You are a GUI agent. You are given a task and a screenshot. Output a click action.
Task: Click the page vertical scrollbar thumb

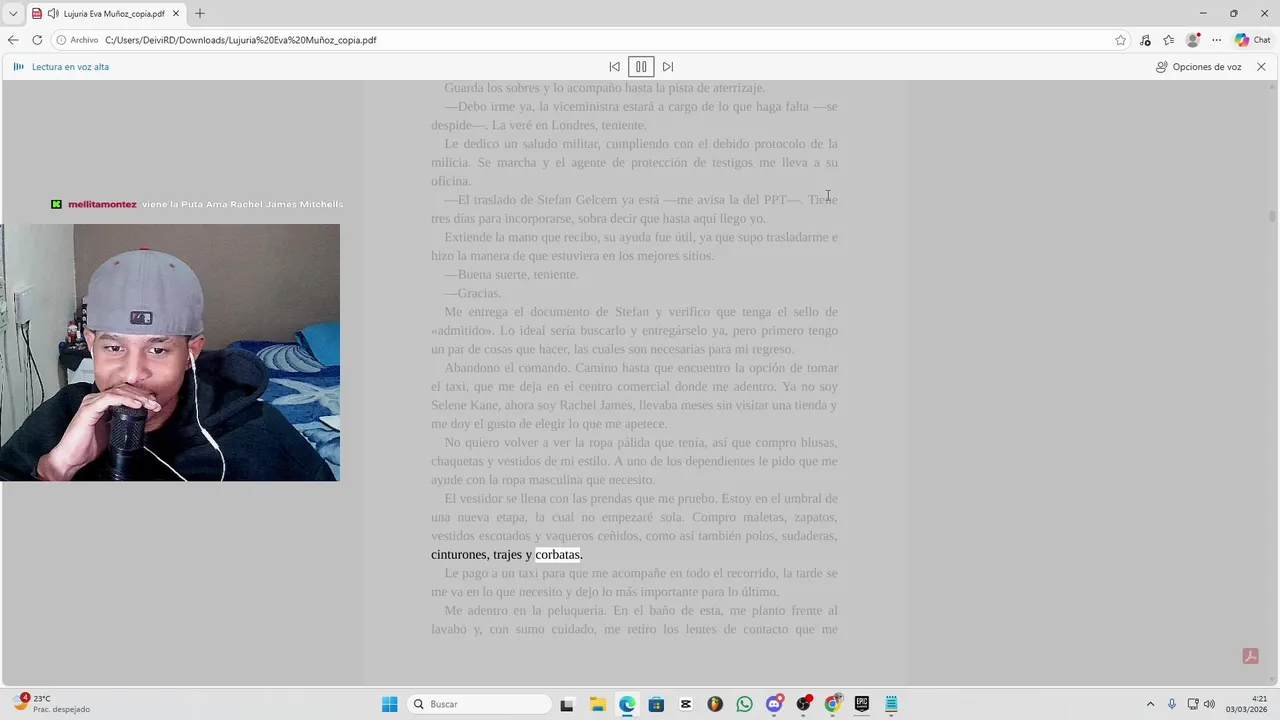(1272, 216)
